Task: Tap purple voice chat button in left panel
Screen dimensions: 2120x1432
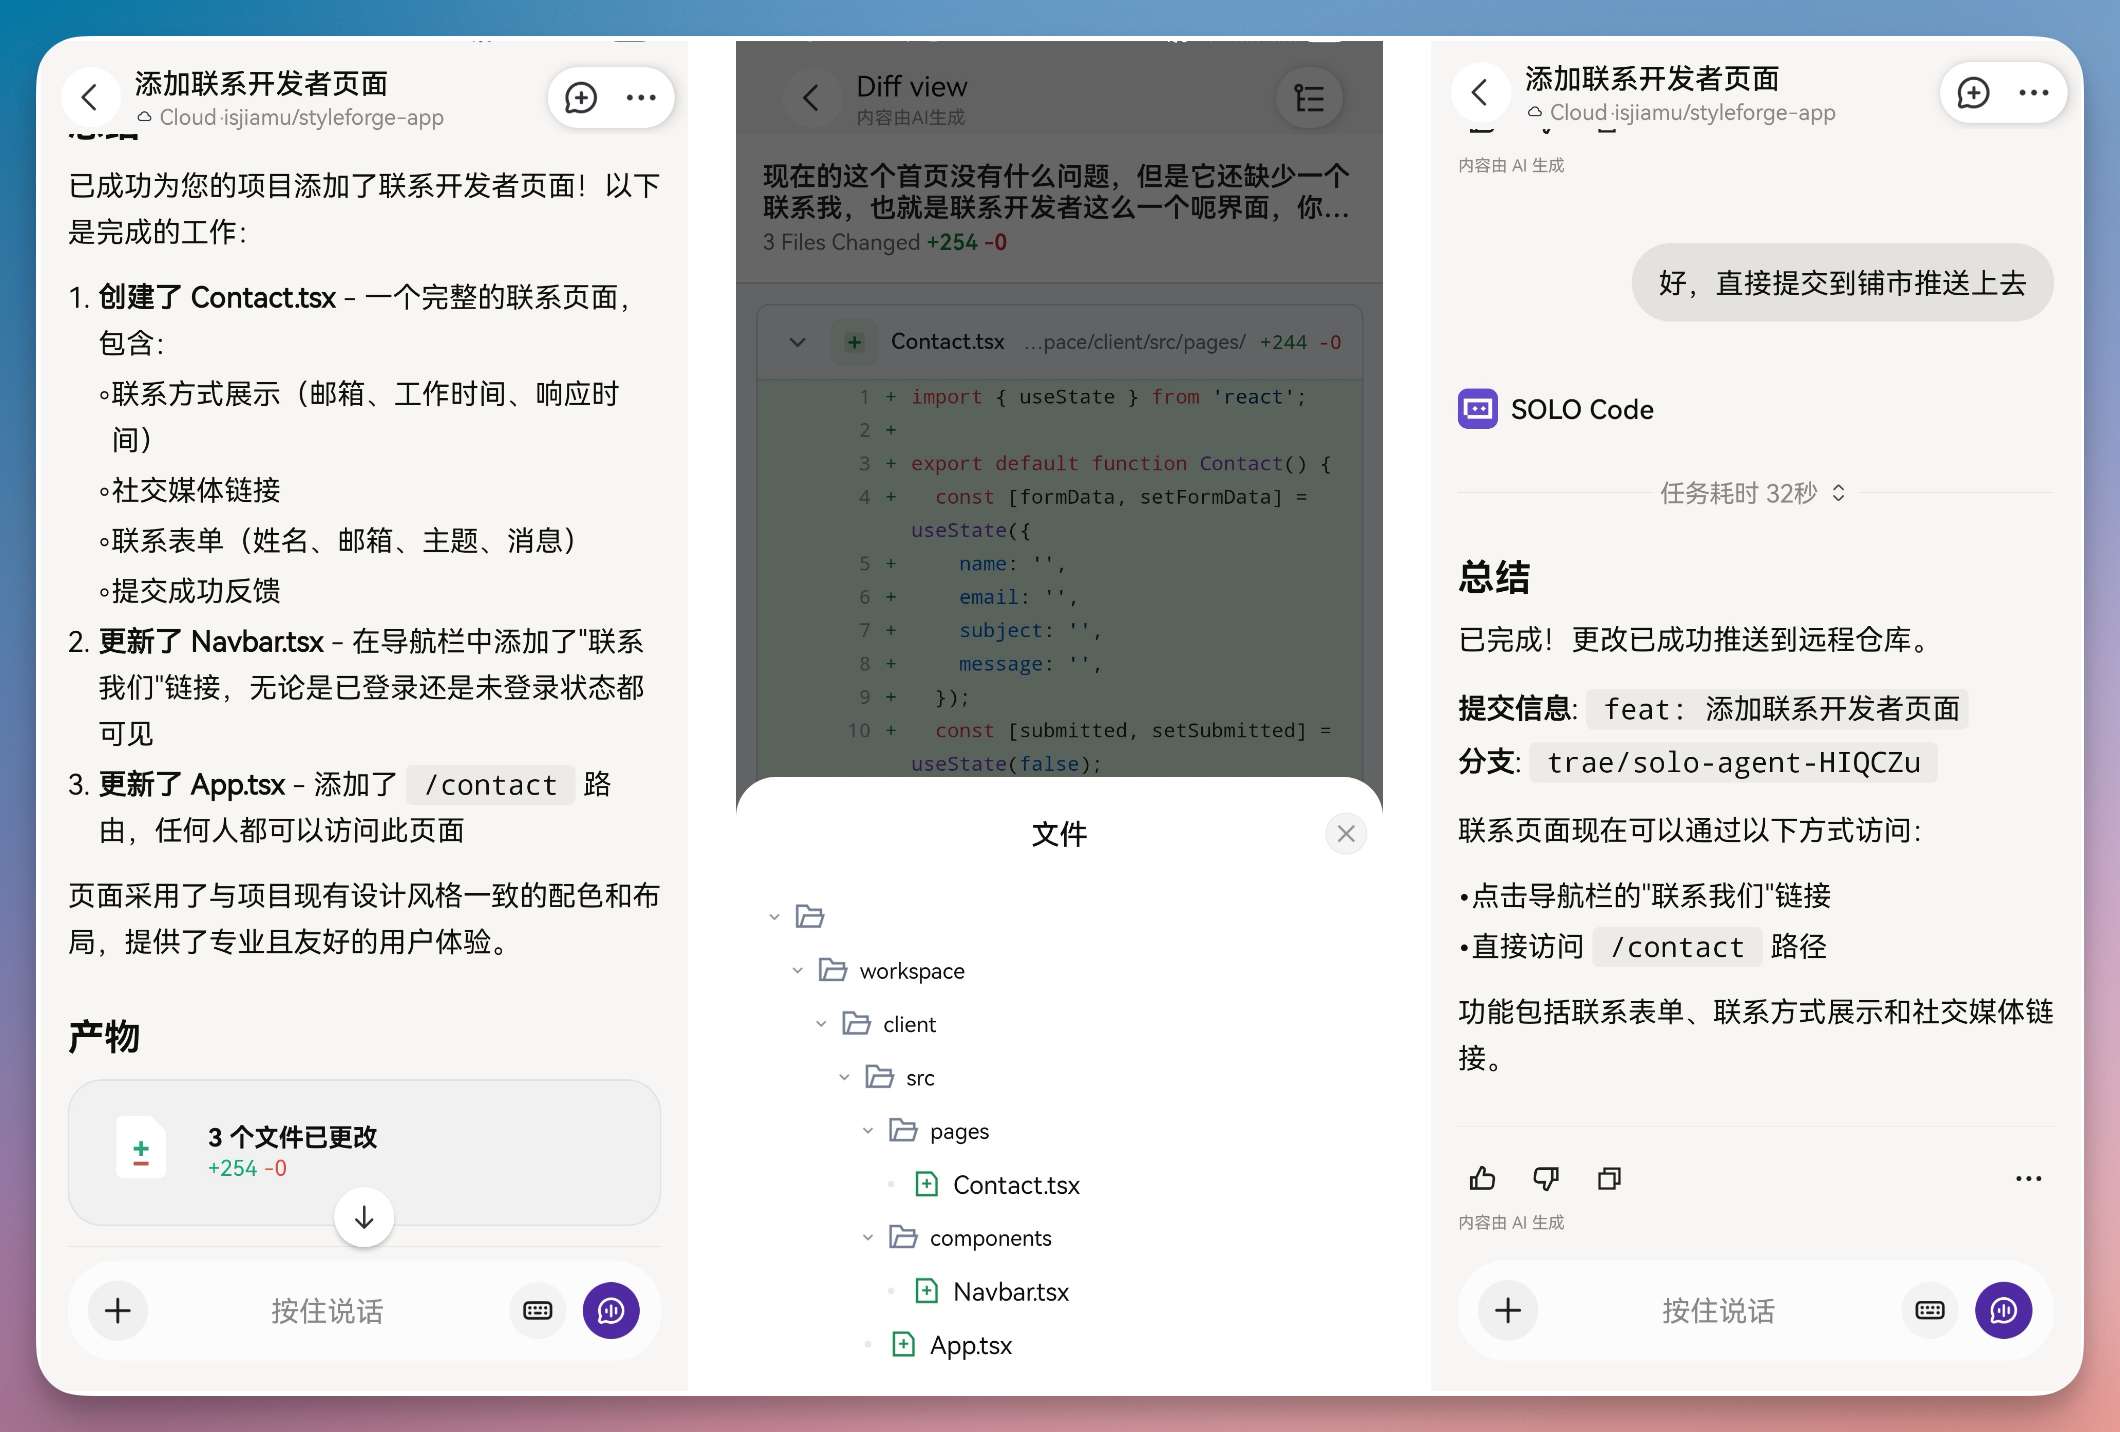Action: coord(611,1310)
